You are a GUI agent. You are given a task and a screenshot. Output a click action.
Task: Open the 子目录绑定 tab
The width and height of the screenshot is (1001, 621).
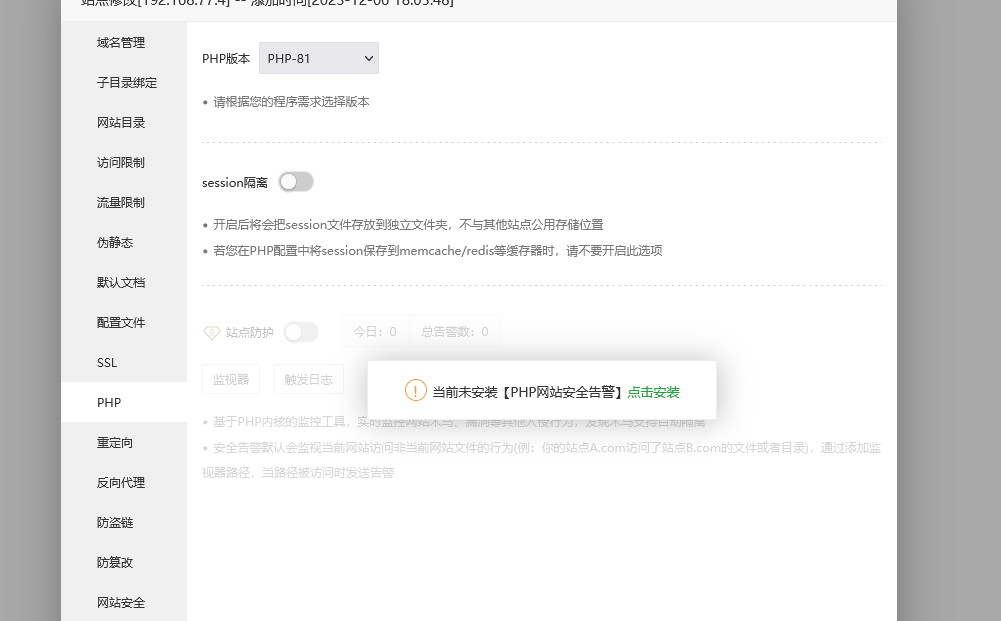pyautogui.click(x=127, y=83)
